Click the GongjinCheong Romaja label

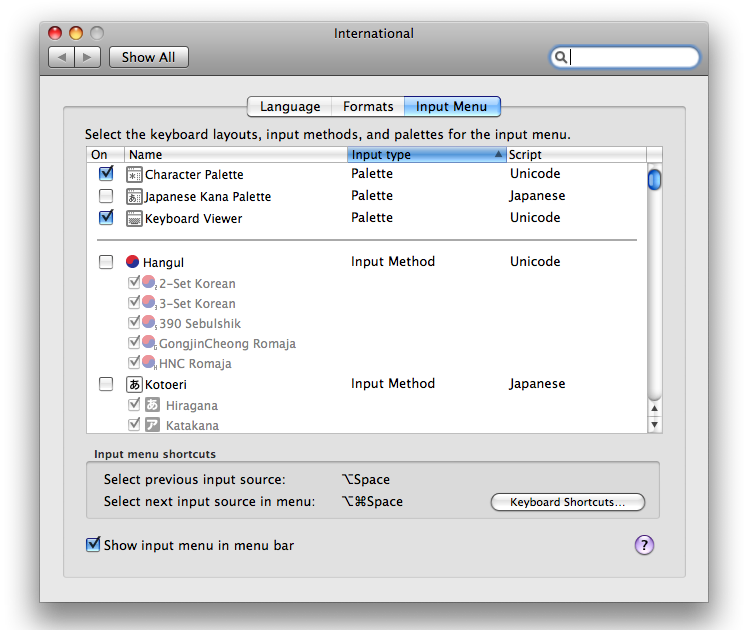click(227, 343)
